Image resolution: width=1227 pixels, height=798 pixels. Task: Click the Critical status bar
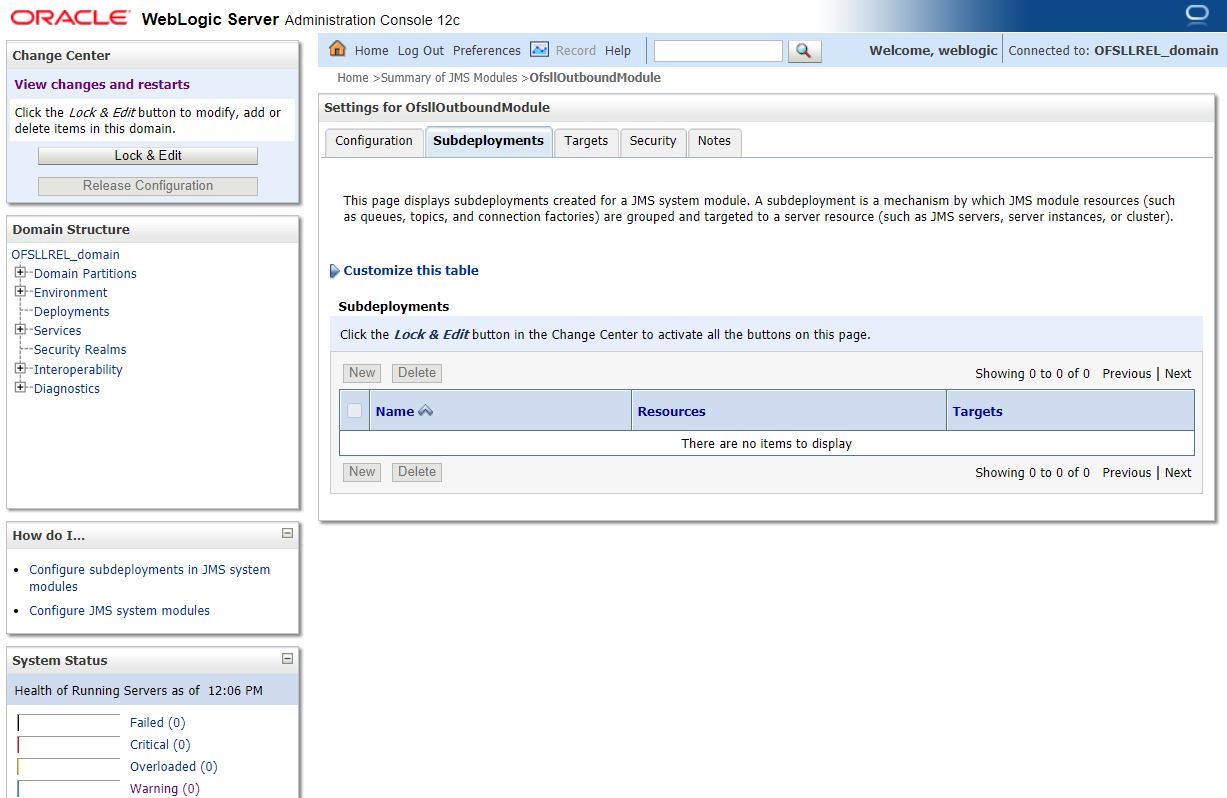(68, 745)
